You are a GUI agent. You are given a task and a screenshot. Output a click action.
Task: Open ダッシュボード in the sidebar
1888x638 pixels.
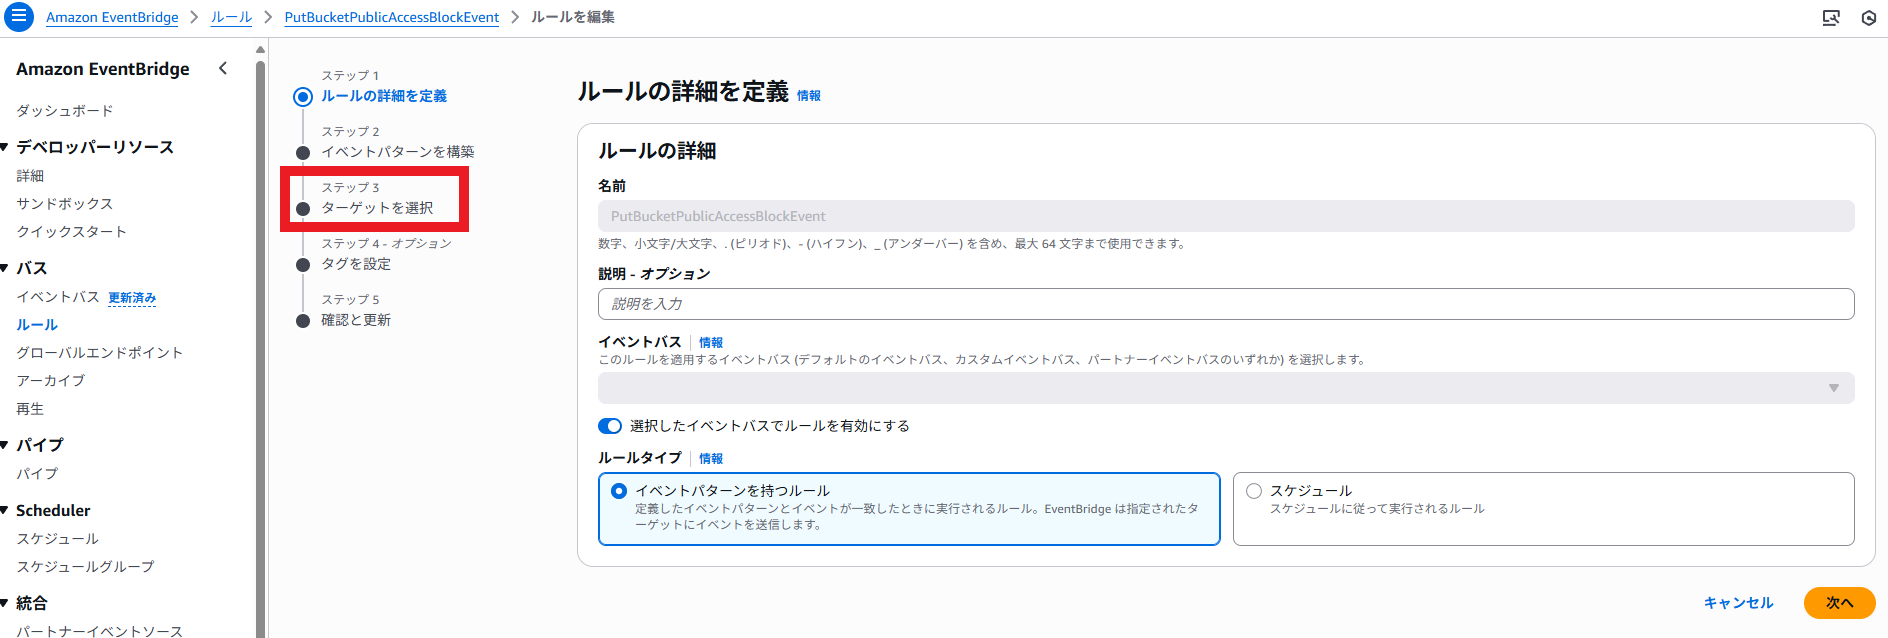tap(65, 111)
